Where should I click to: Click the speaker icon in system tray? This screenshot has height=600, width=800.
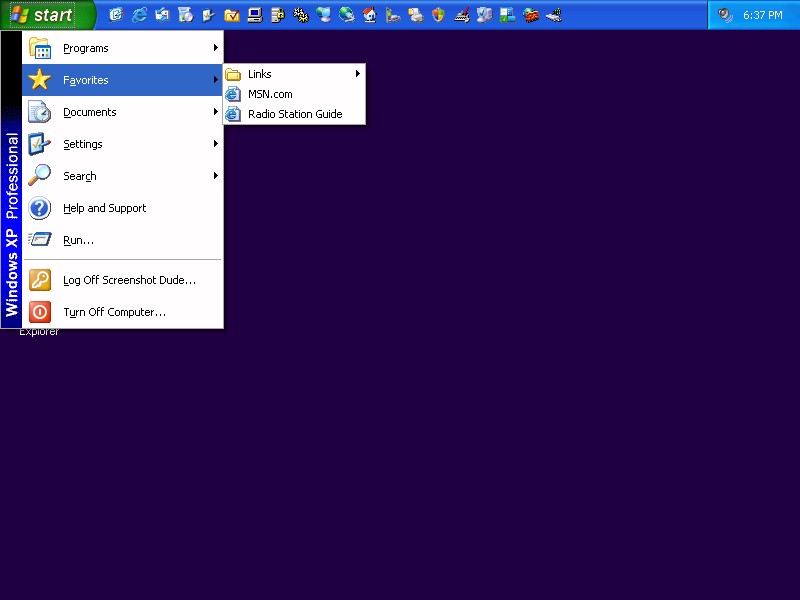click(724, 15)
